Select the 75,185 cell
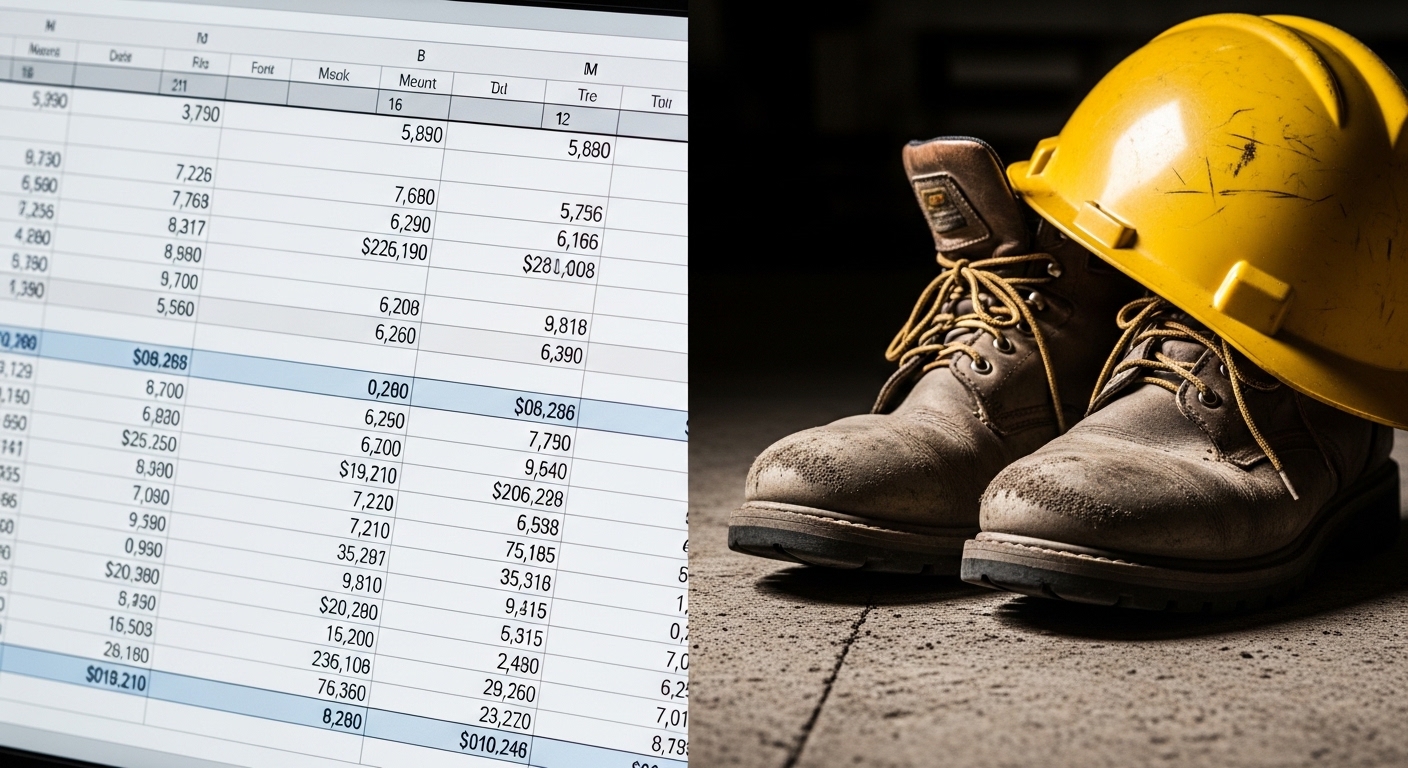 530,551
